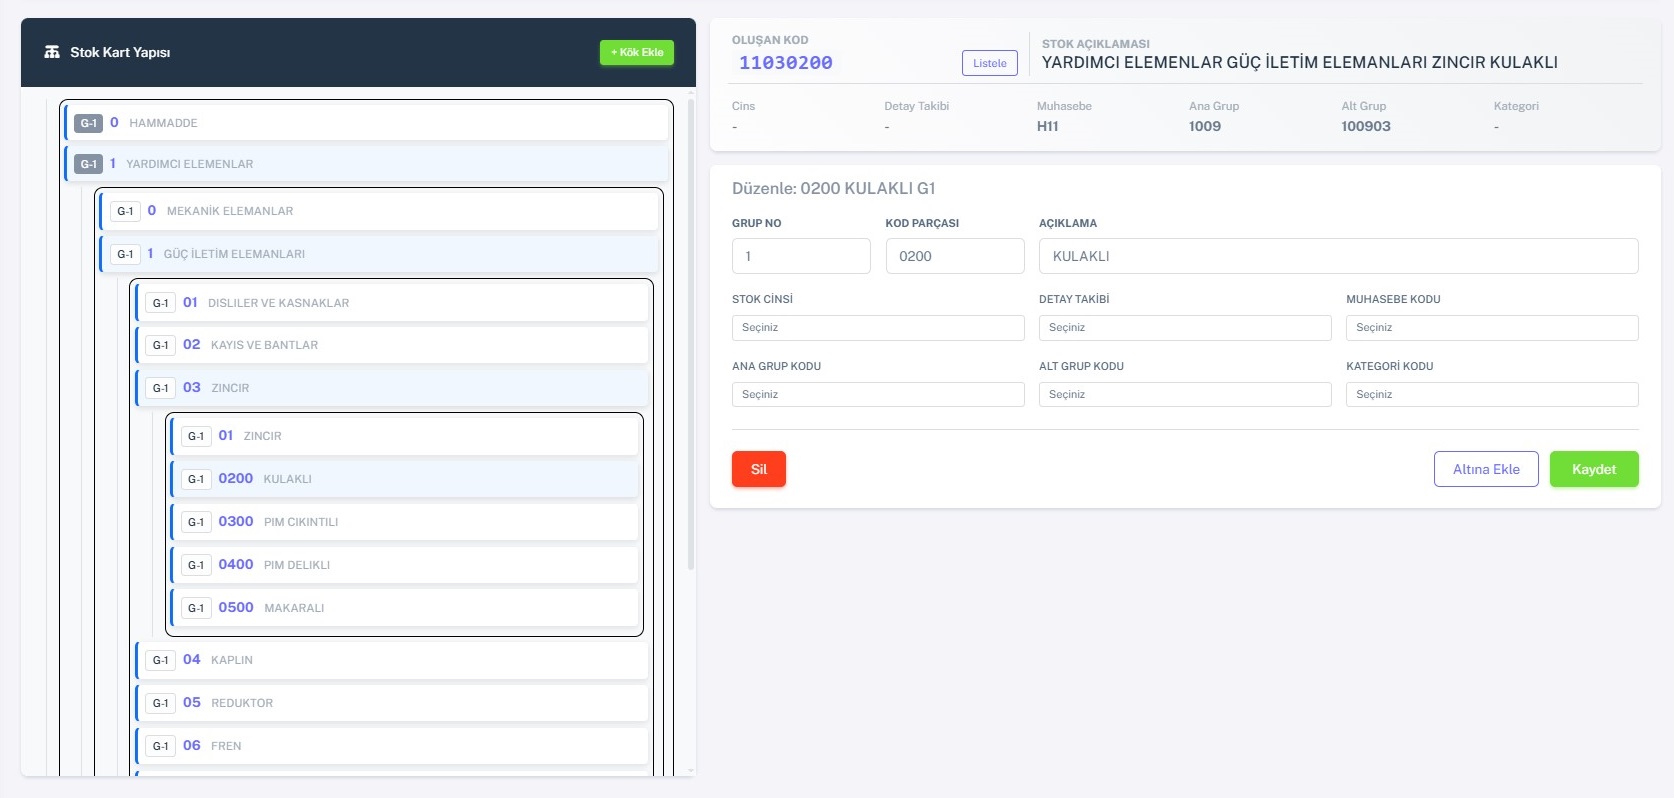Click the + Kök Ekle button

636,52
